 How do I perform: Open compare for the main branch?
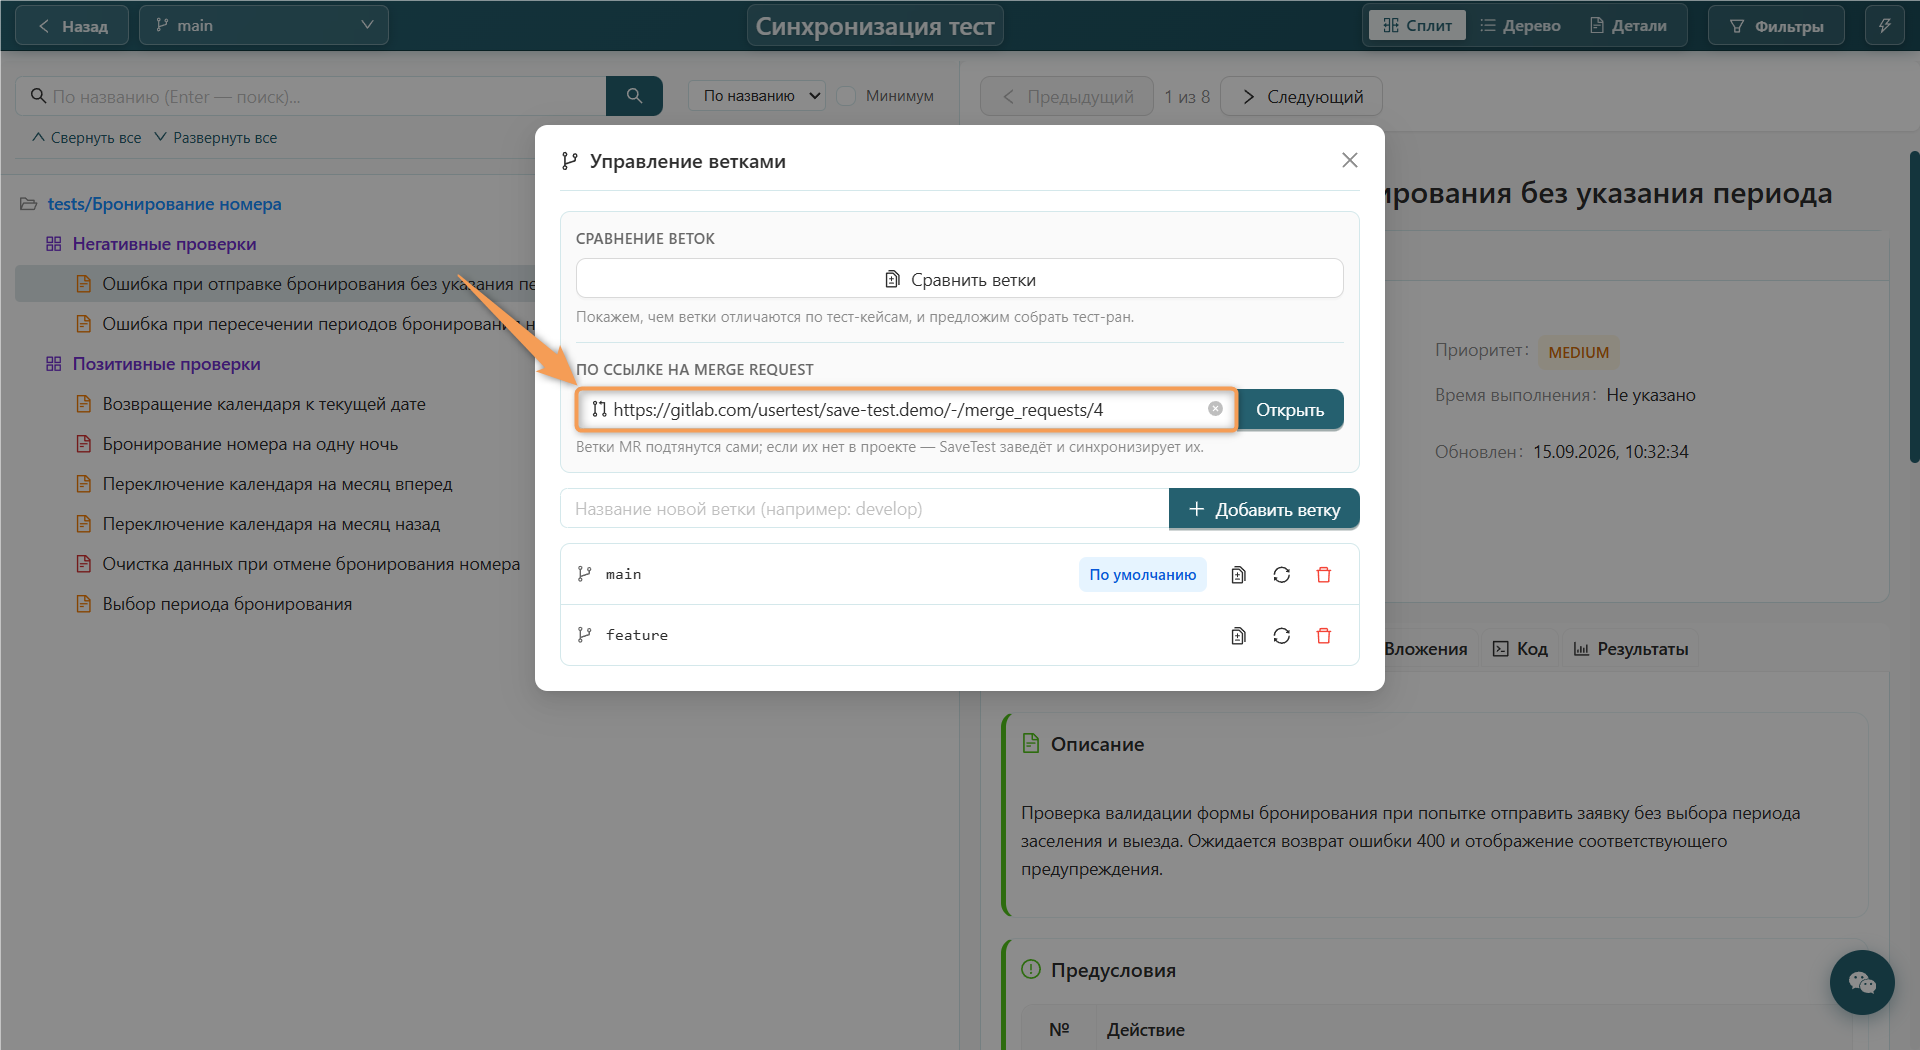tap(1238, 575)
